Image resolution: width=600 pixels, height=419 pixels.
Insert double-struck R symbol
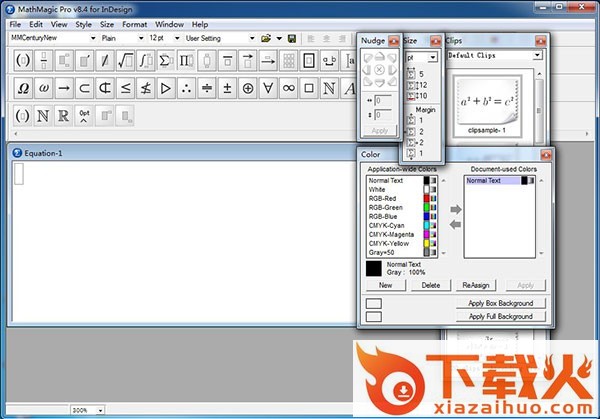tap(64, 116)
